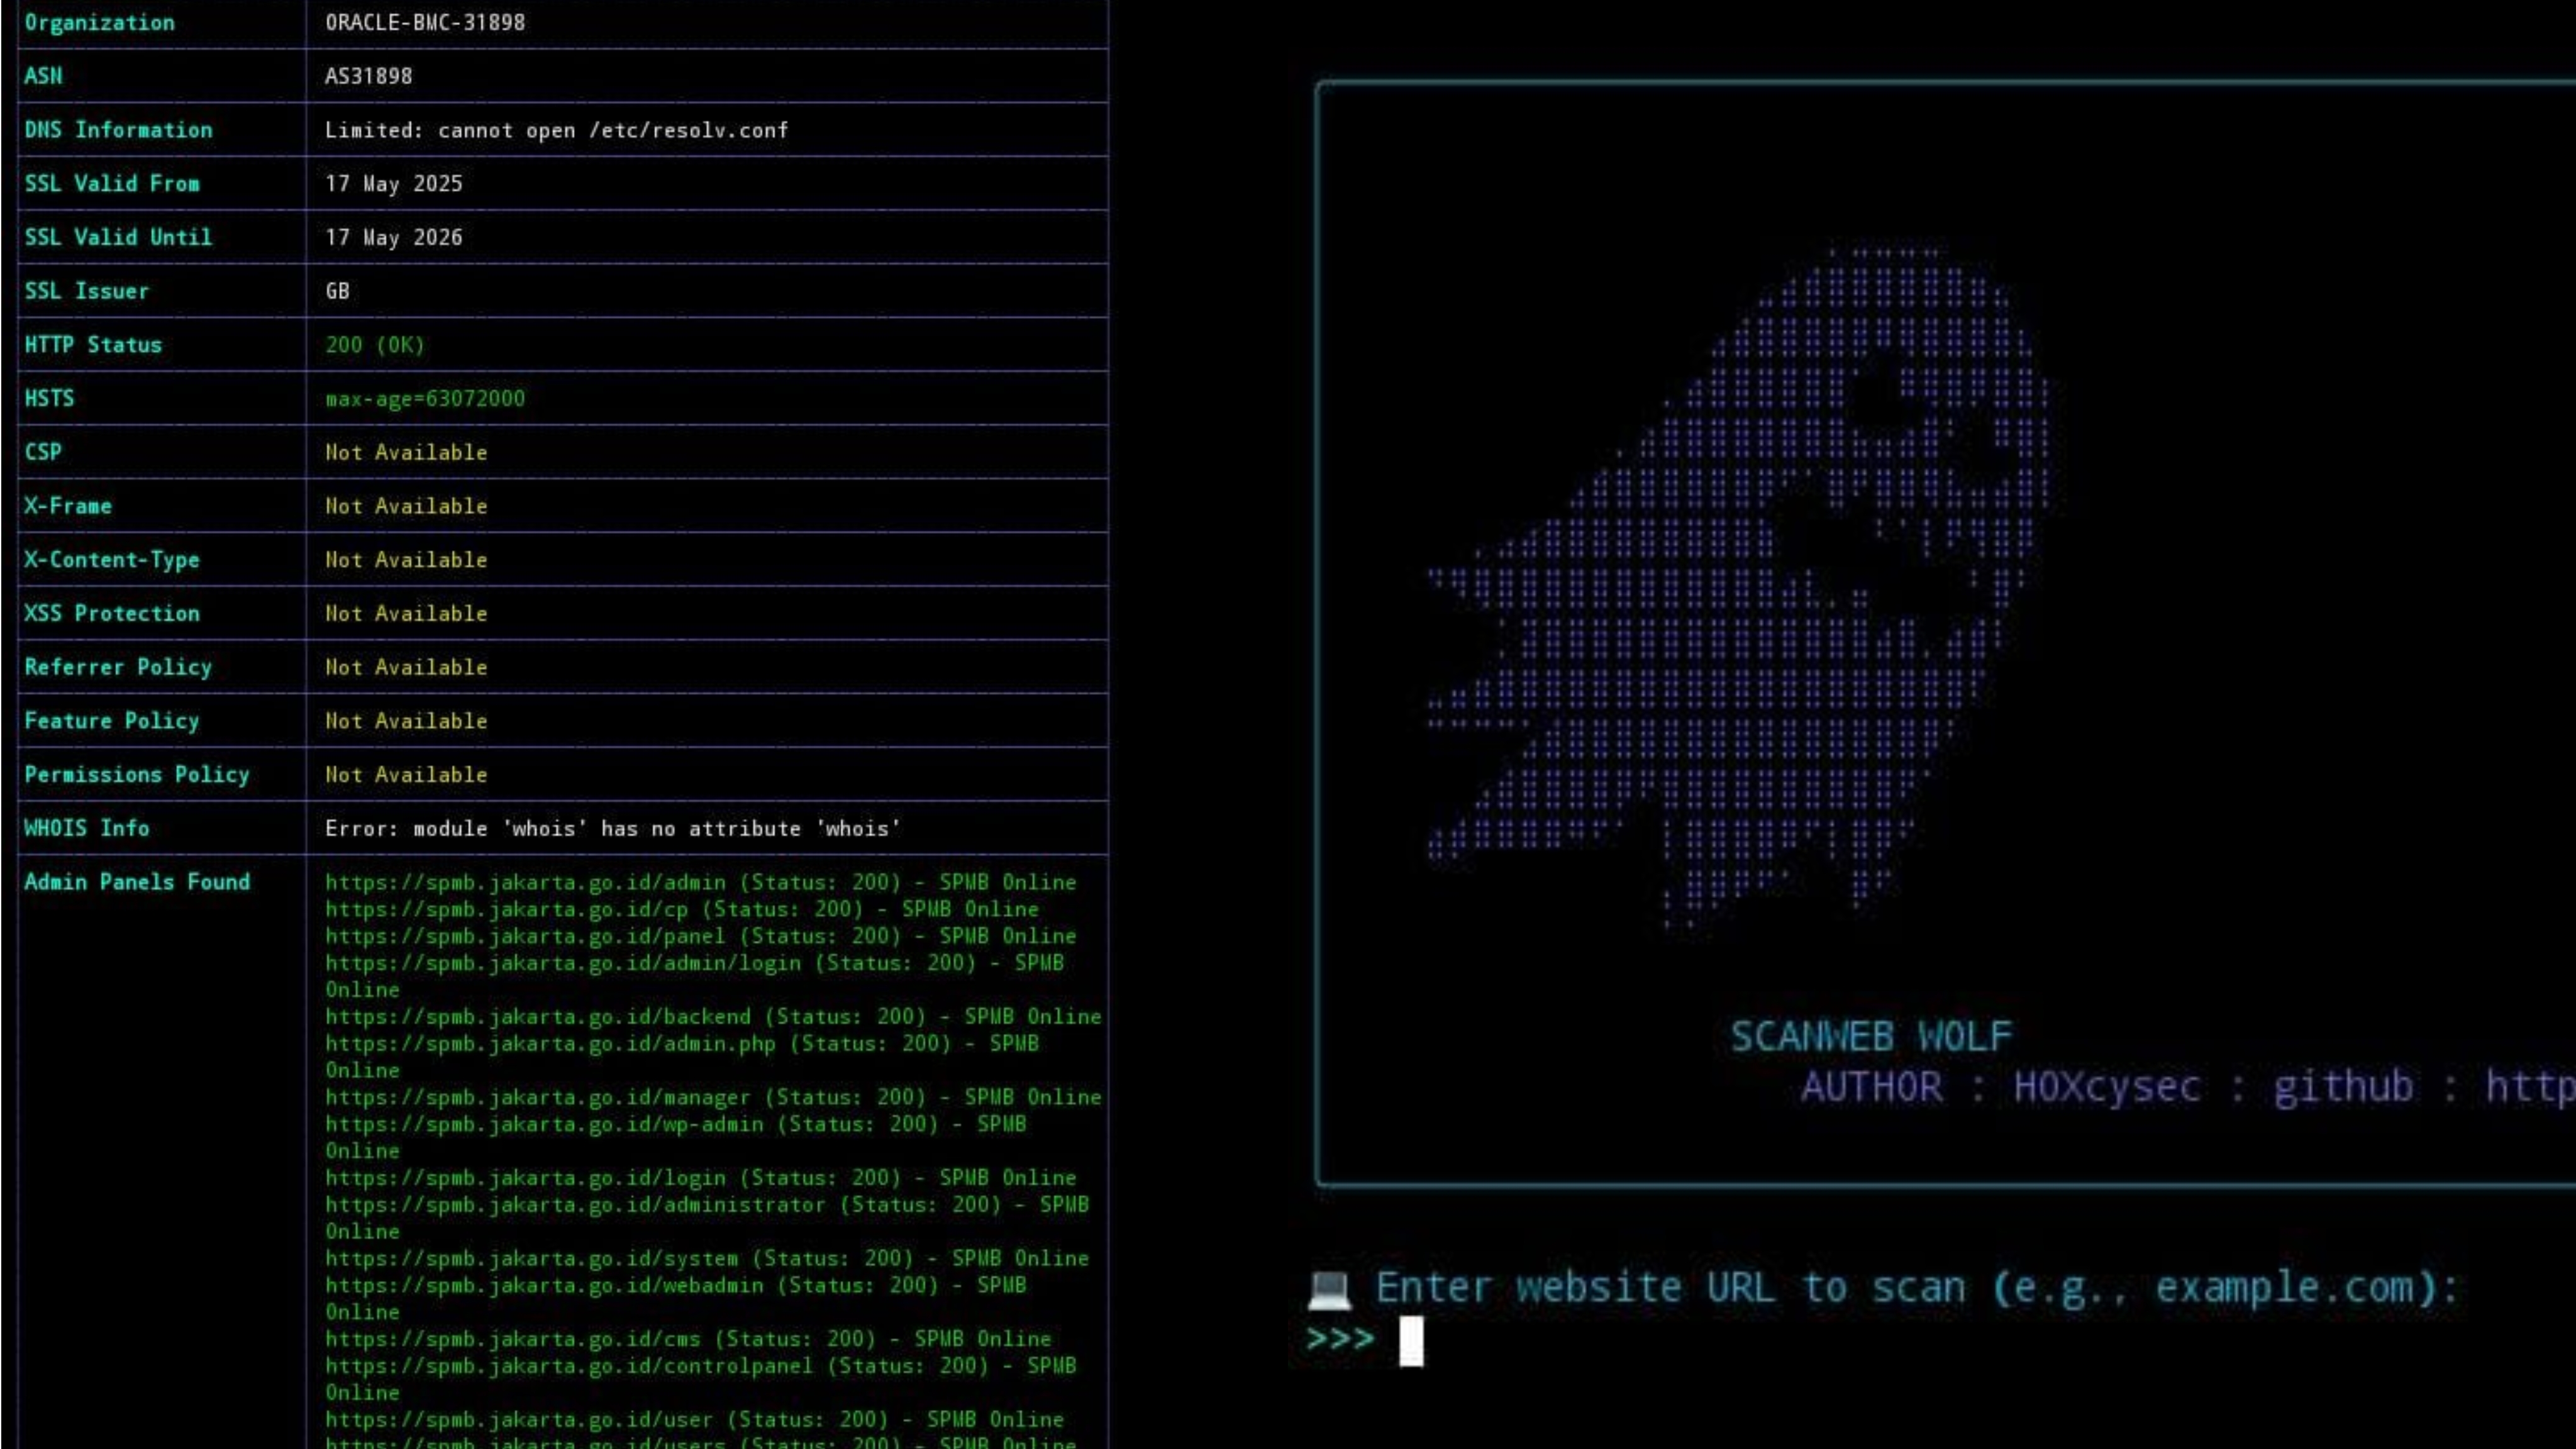
Task: Open the /administrator panel URL
Action: (575, 1205)
